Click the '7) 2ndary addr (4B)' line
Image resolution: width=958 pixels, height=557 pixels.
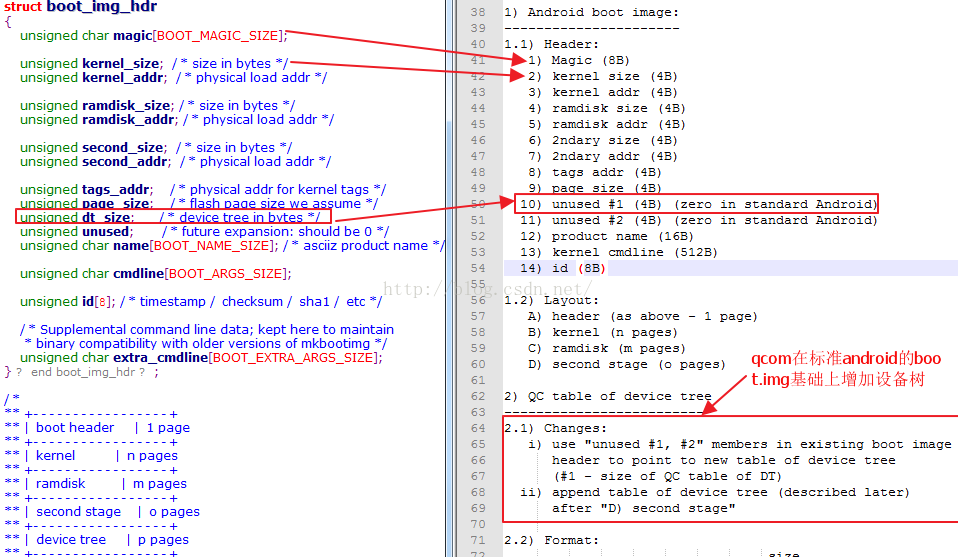click(x=603, y=156)
